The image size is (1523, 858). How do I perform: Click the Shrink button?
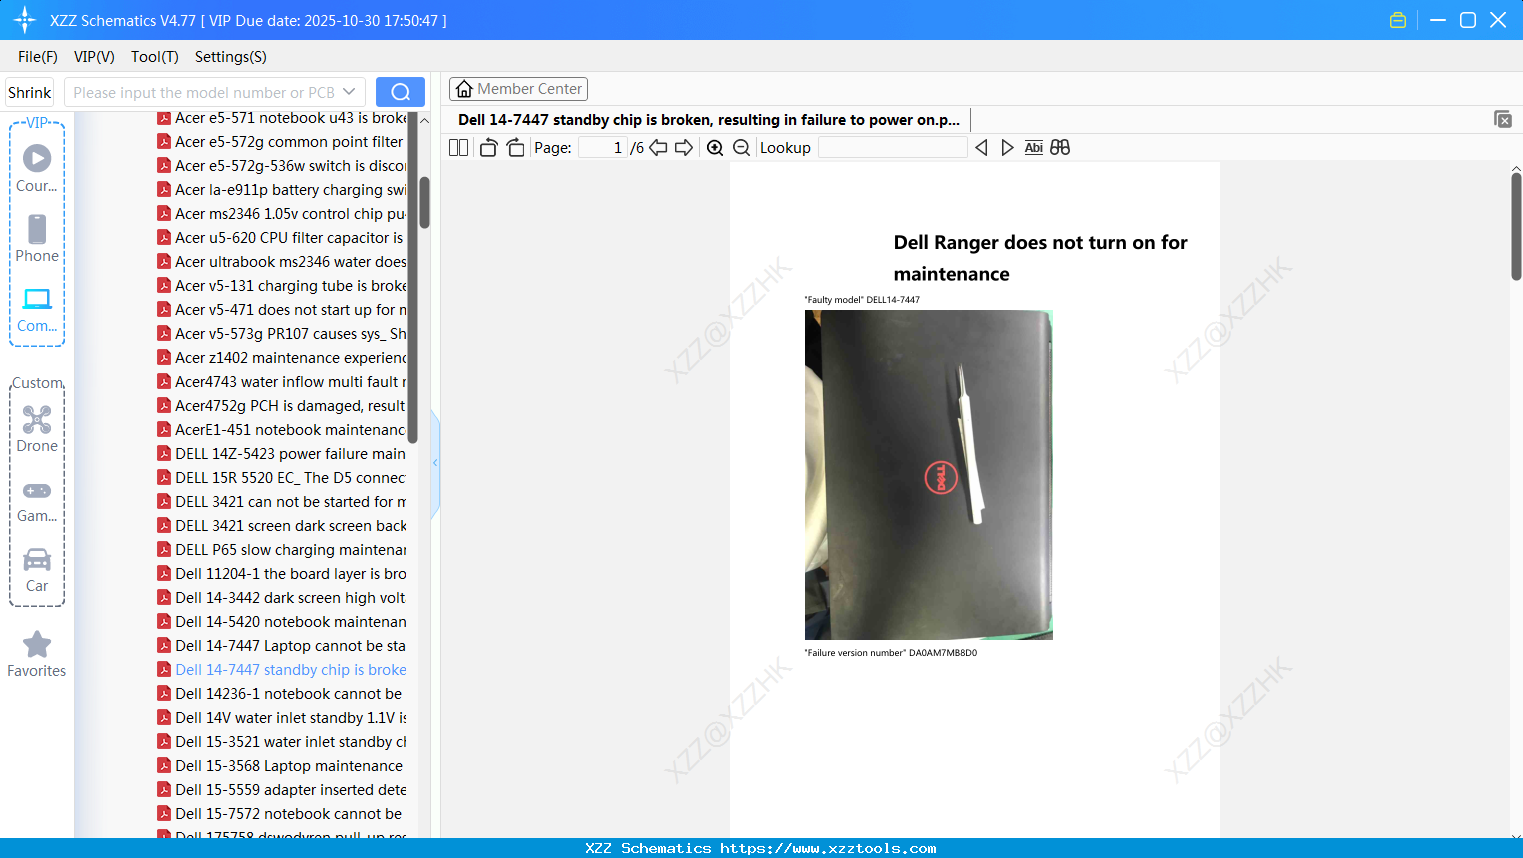pyautogui.click(x=29, y=92)
